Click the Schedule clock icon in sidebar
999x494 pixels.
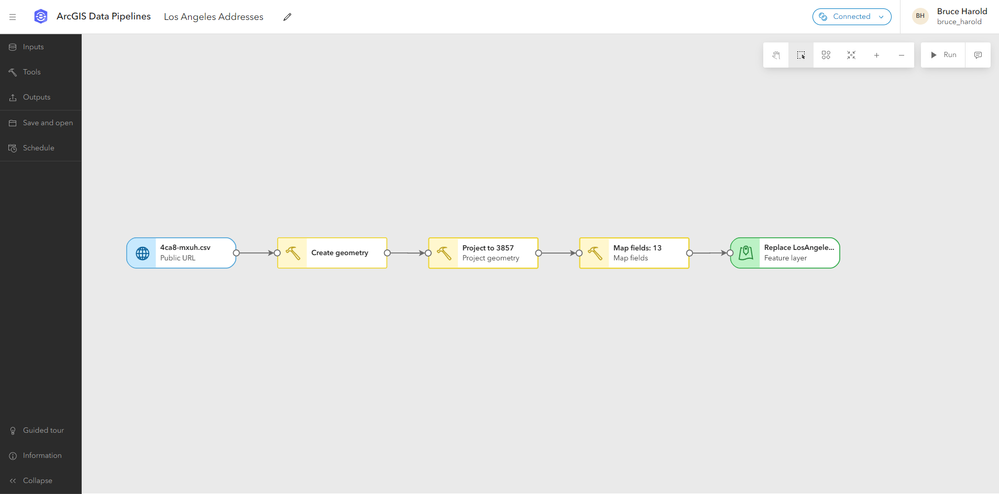12,148
